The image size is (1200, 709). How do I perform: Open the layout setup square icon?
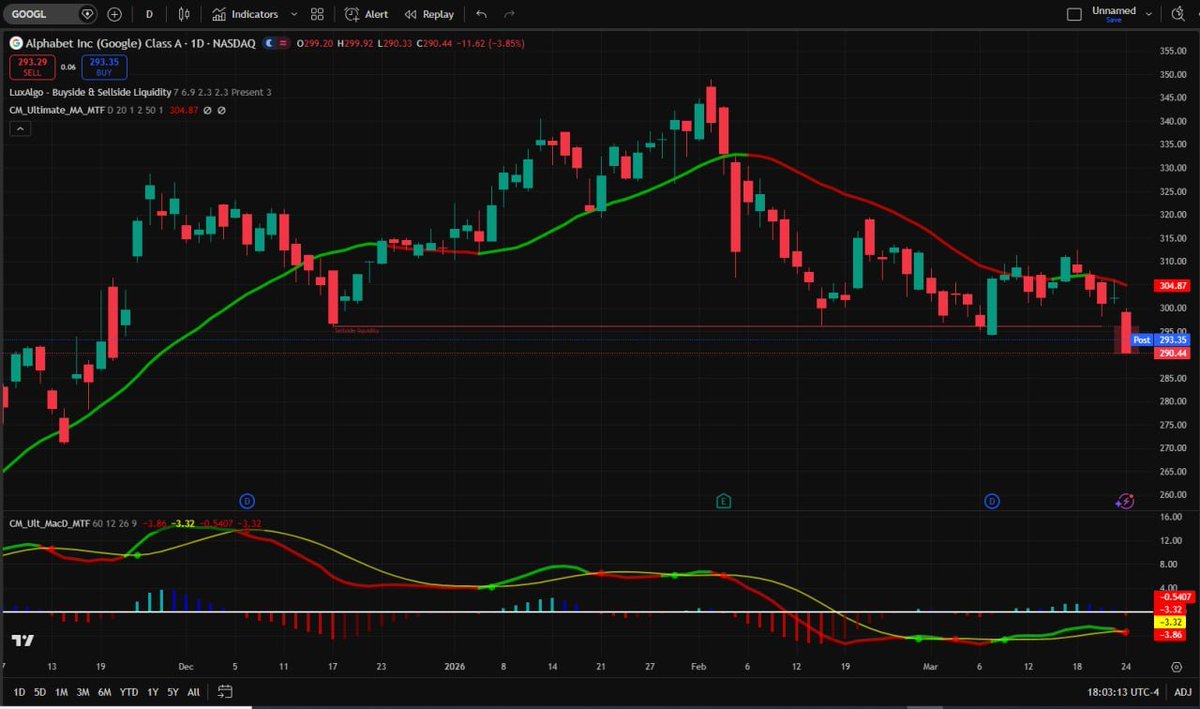[x=1074, y=14]
